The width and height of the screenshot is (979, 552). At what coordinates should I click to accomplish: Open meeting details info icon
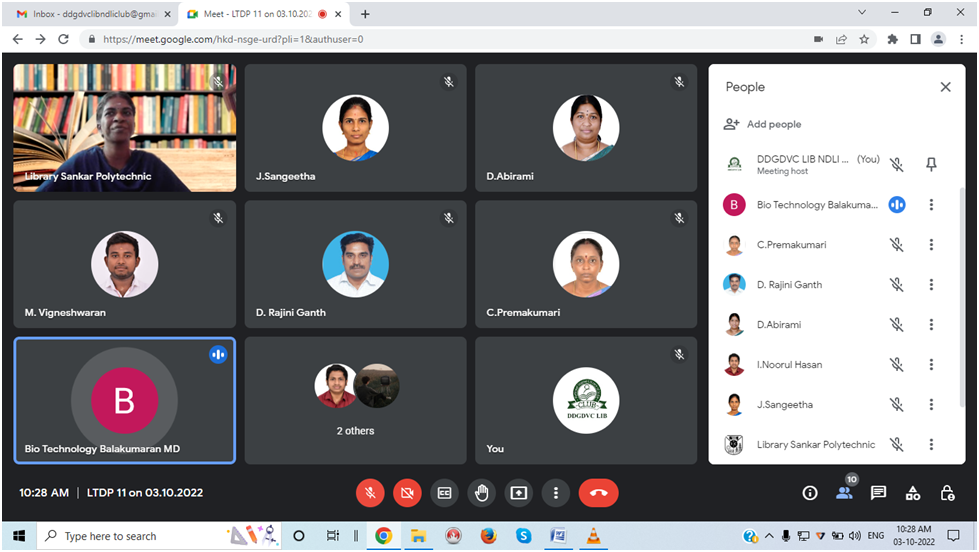coord(810,493)
